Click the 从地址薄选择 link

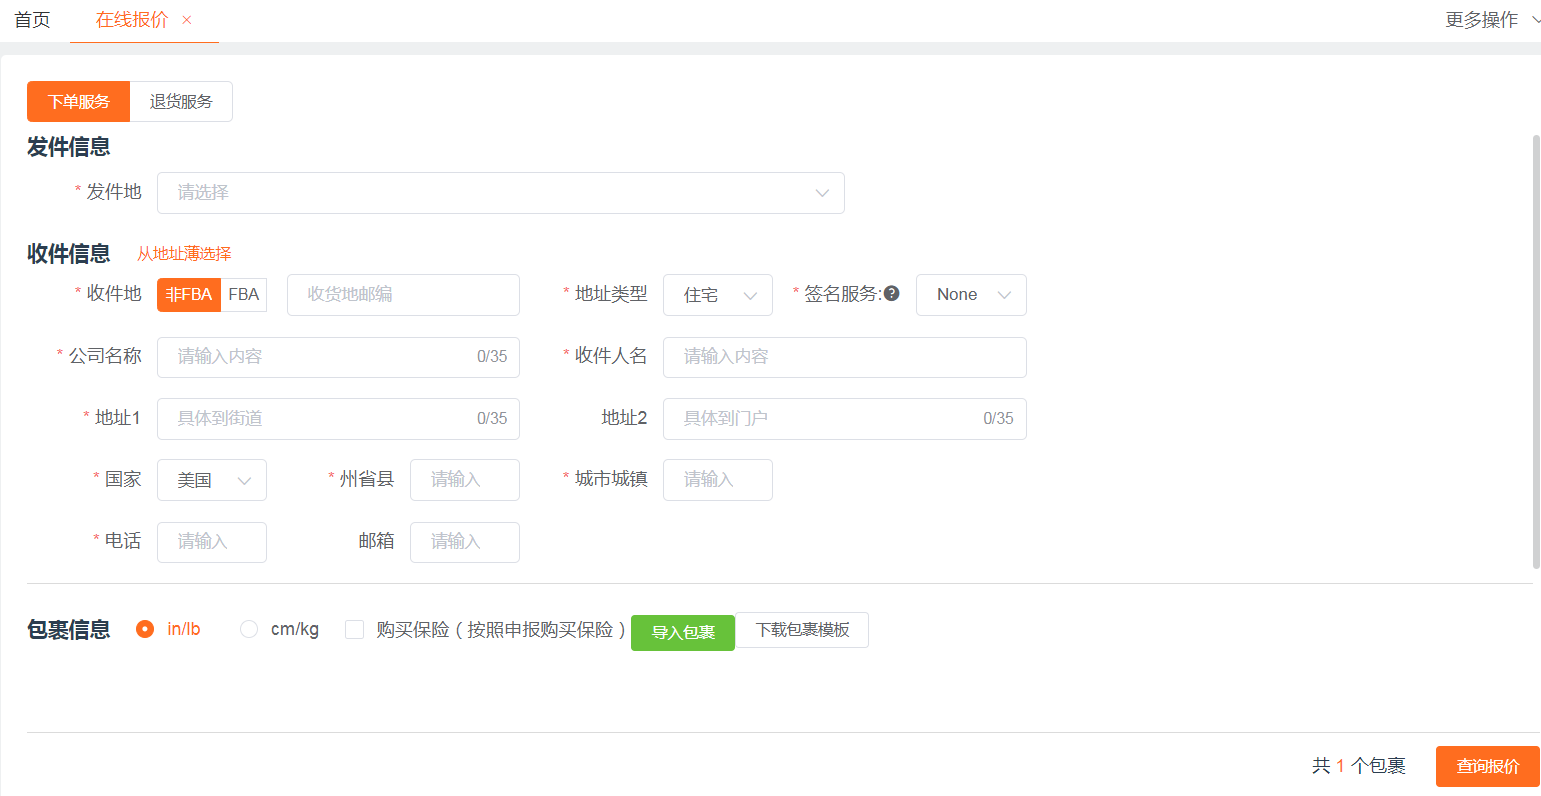point(184,254)
